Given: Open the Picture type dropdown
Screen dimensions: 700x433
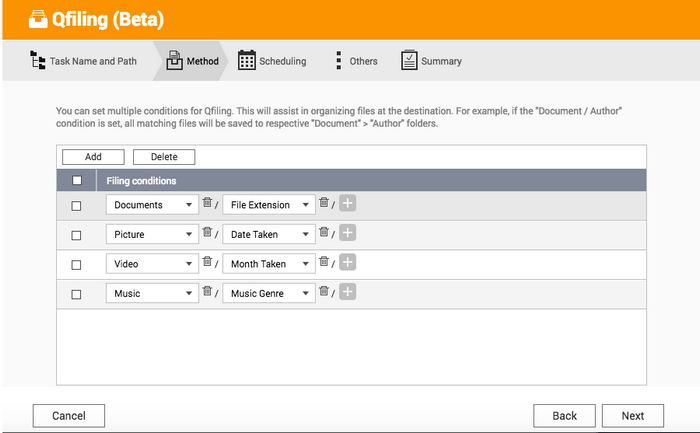Looking at the screenshot, I should (152, 234).
